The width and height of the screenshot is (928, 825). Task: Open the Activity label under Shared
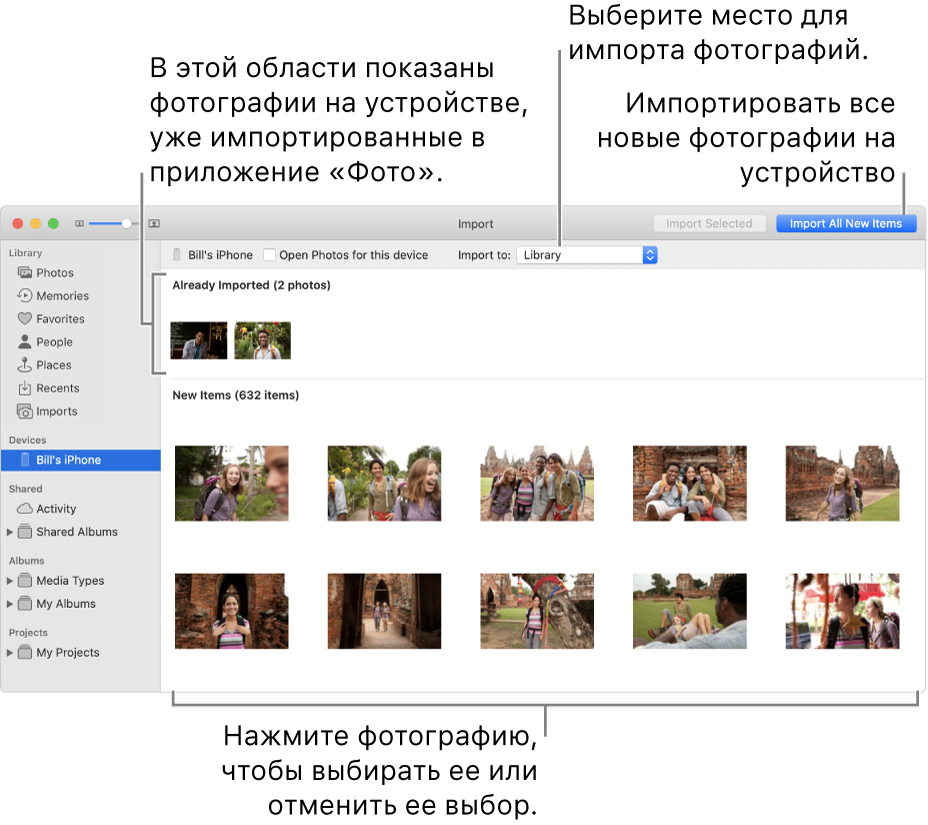click(x=56, y=509)
